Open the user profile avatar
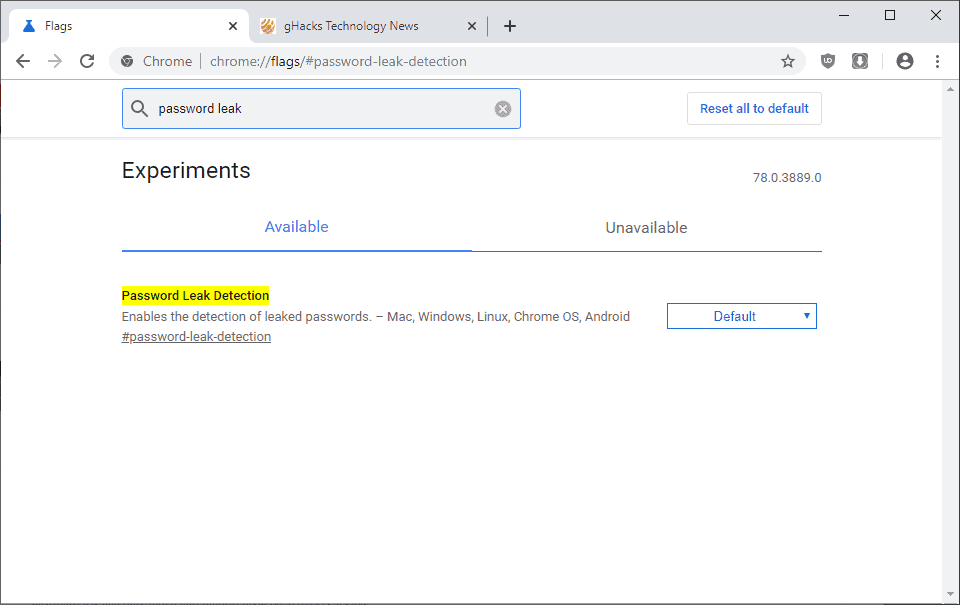The width and height of the screenshot is (960, 605). point(905,61)
